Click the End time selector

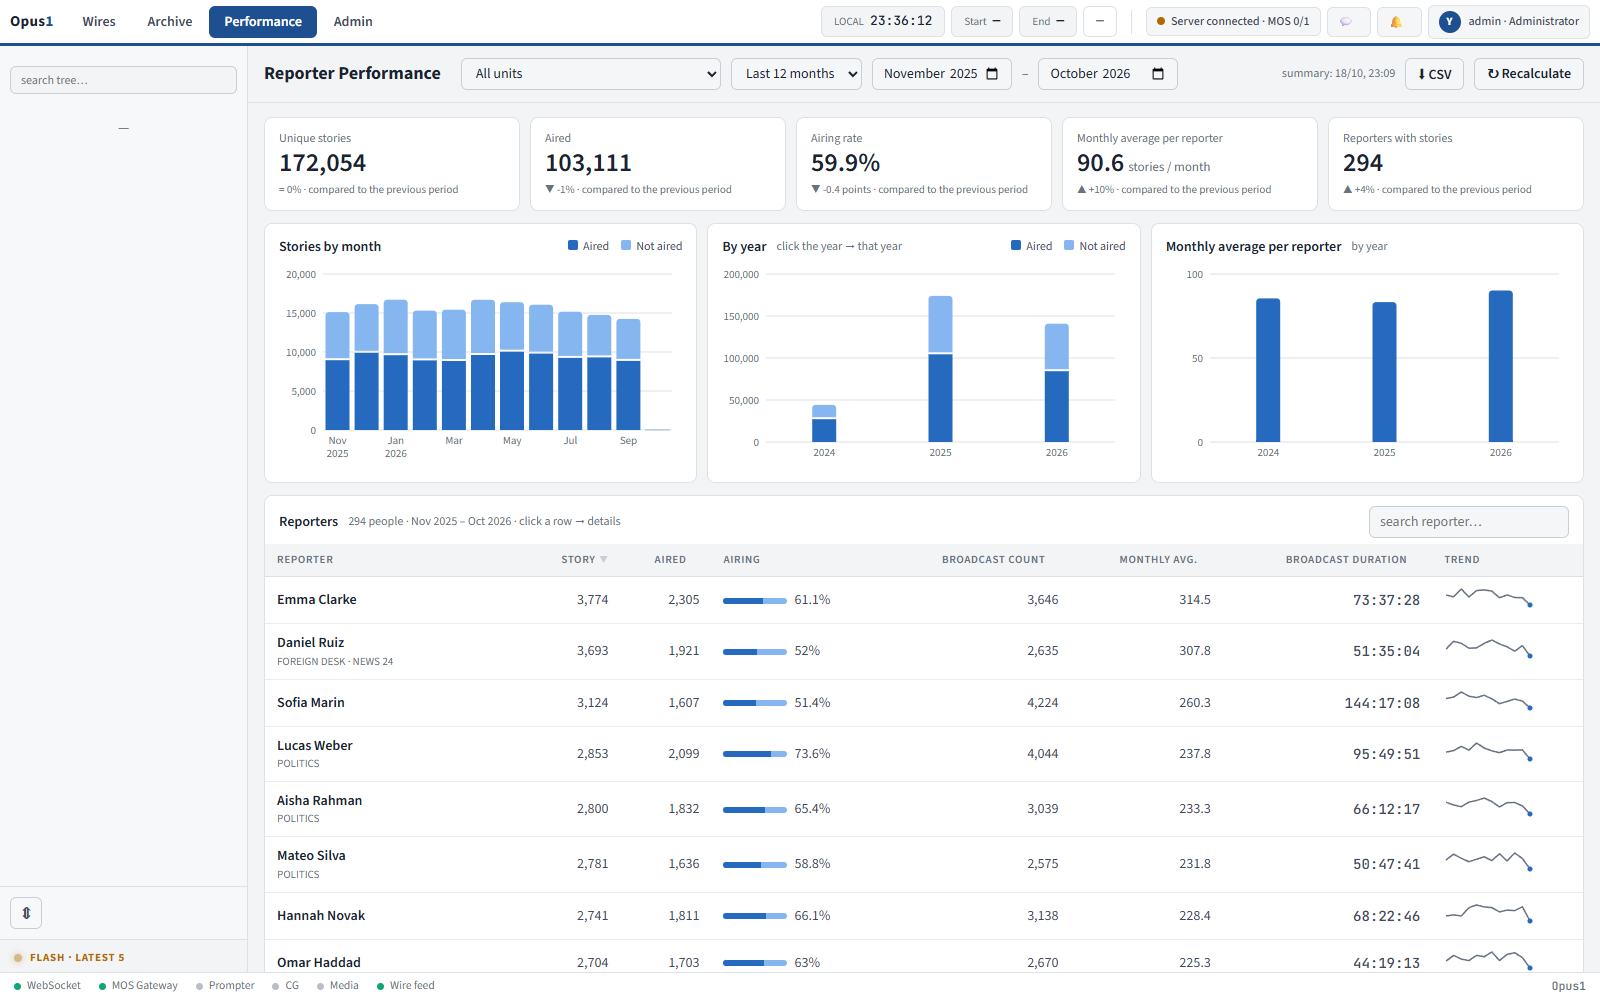[x=1048, y=21]
